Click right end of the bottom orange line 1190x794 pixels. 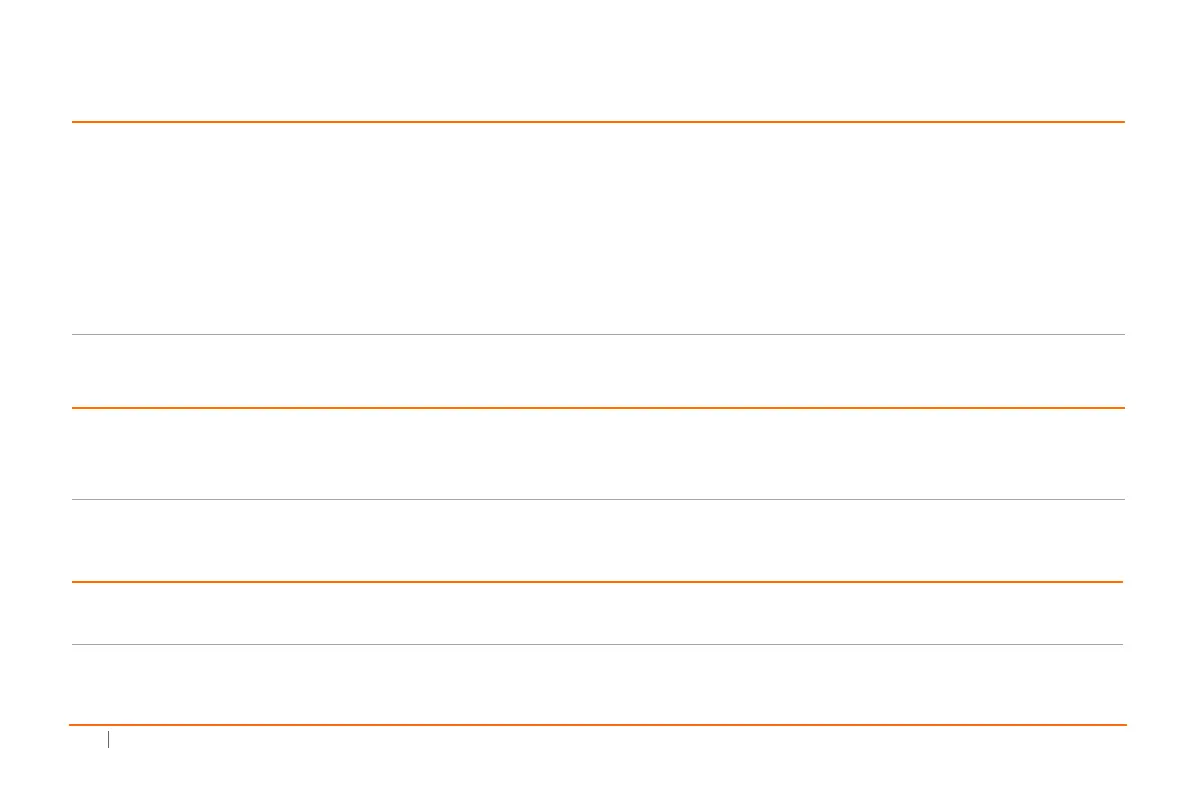point(1121,724)
